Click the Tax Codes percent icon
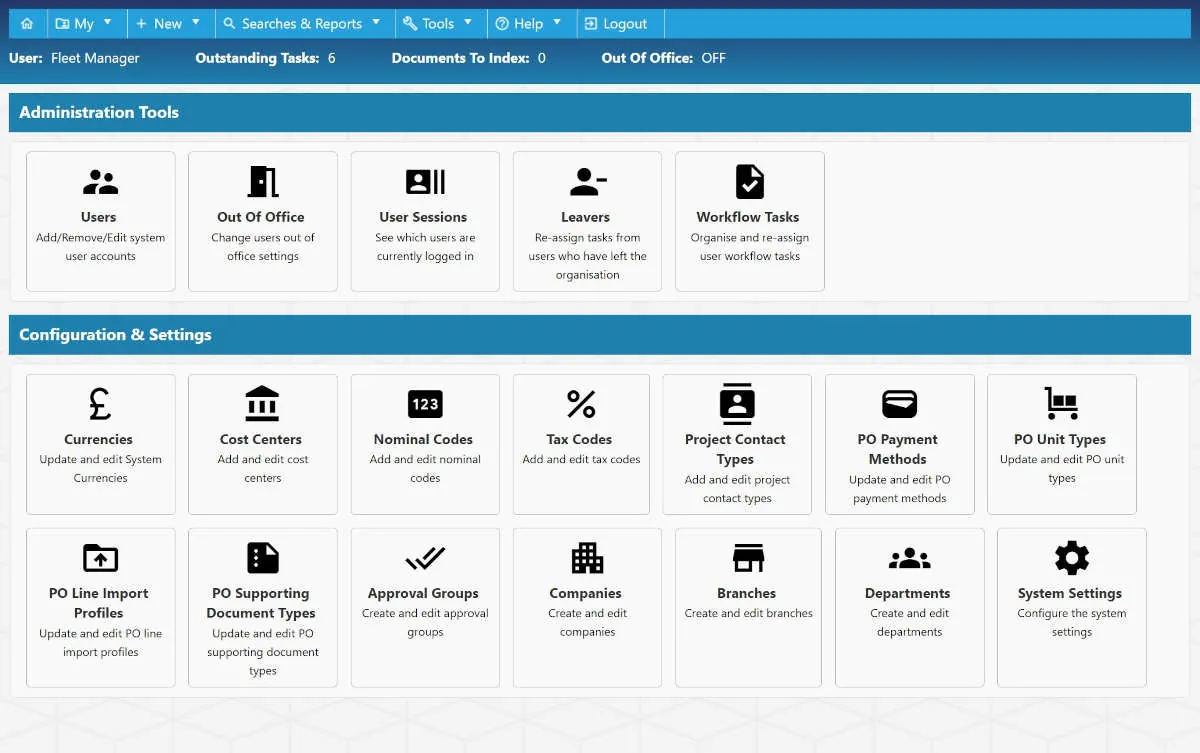1200x753 pixels. (x=581, y=404)
